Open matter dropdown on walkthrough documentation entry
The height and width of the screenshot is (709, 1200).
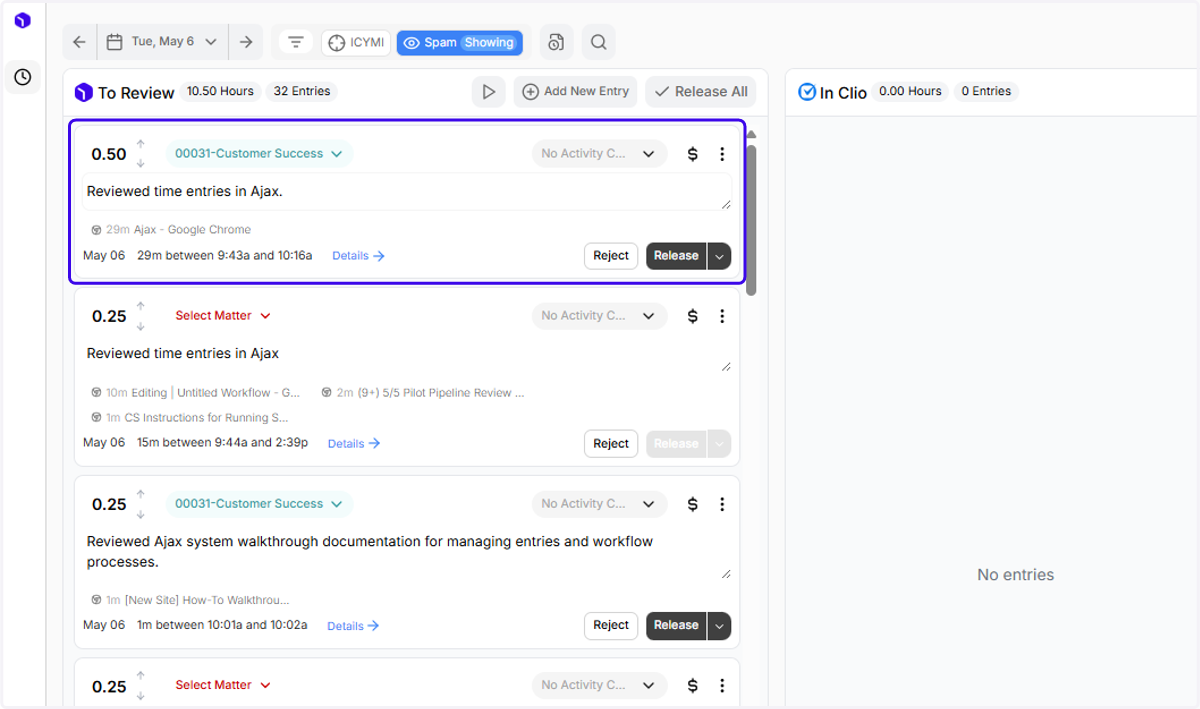pos(259,504)
